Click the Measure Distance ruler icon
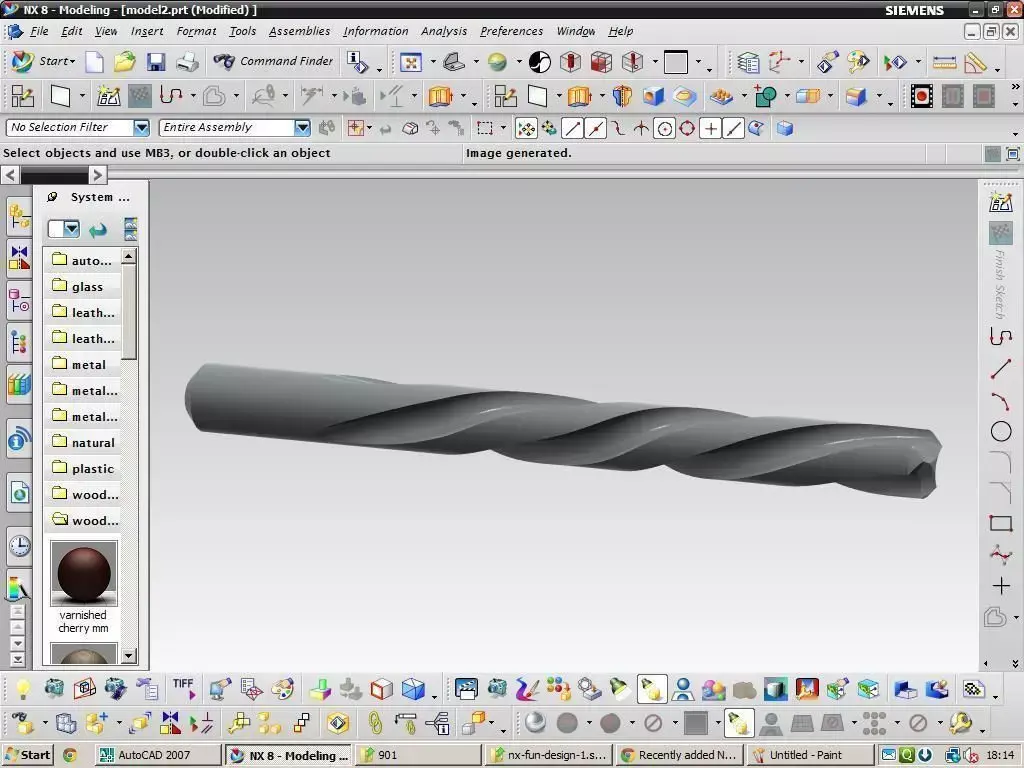Image resolution: width=1024 pixels, height=768 pixels. 944,63
